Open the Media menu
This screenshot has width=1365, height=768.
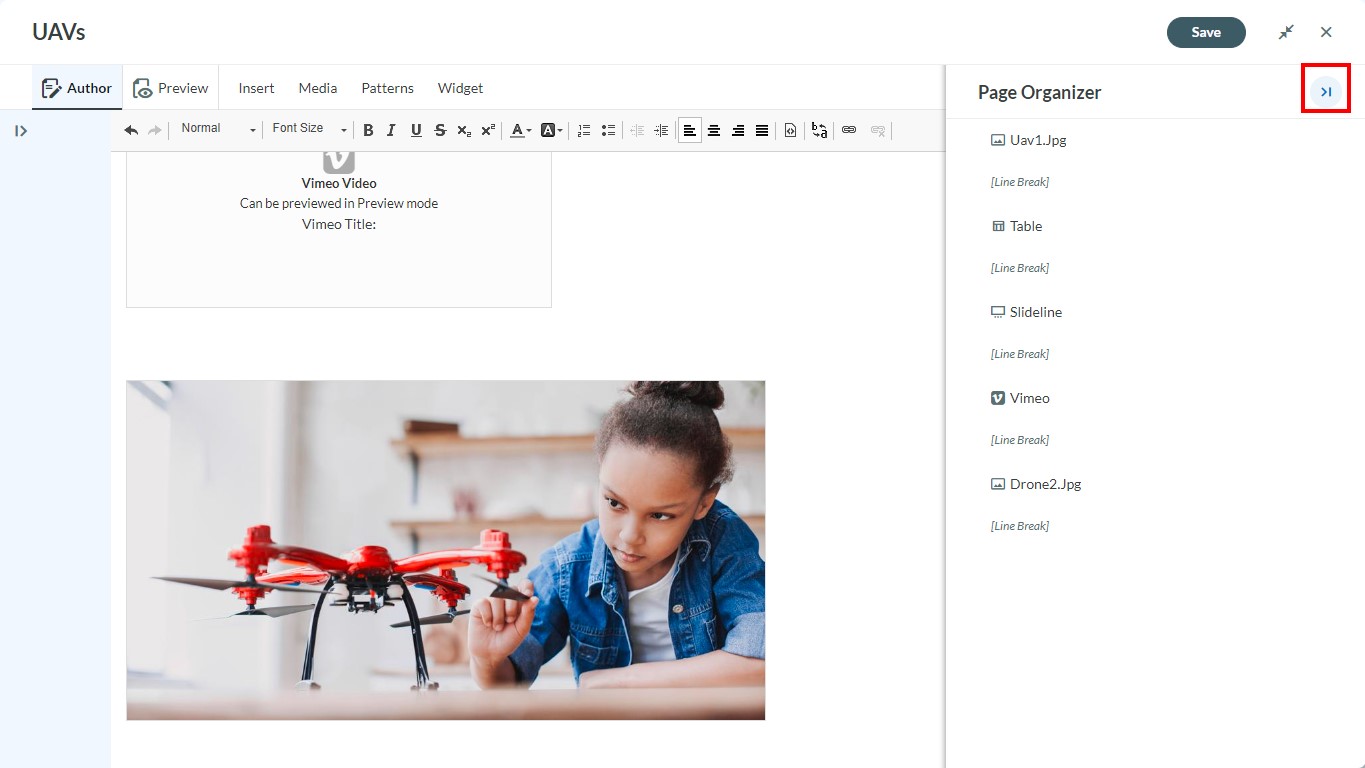pos(318,88)
